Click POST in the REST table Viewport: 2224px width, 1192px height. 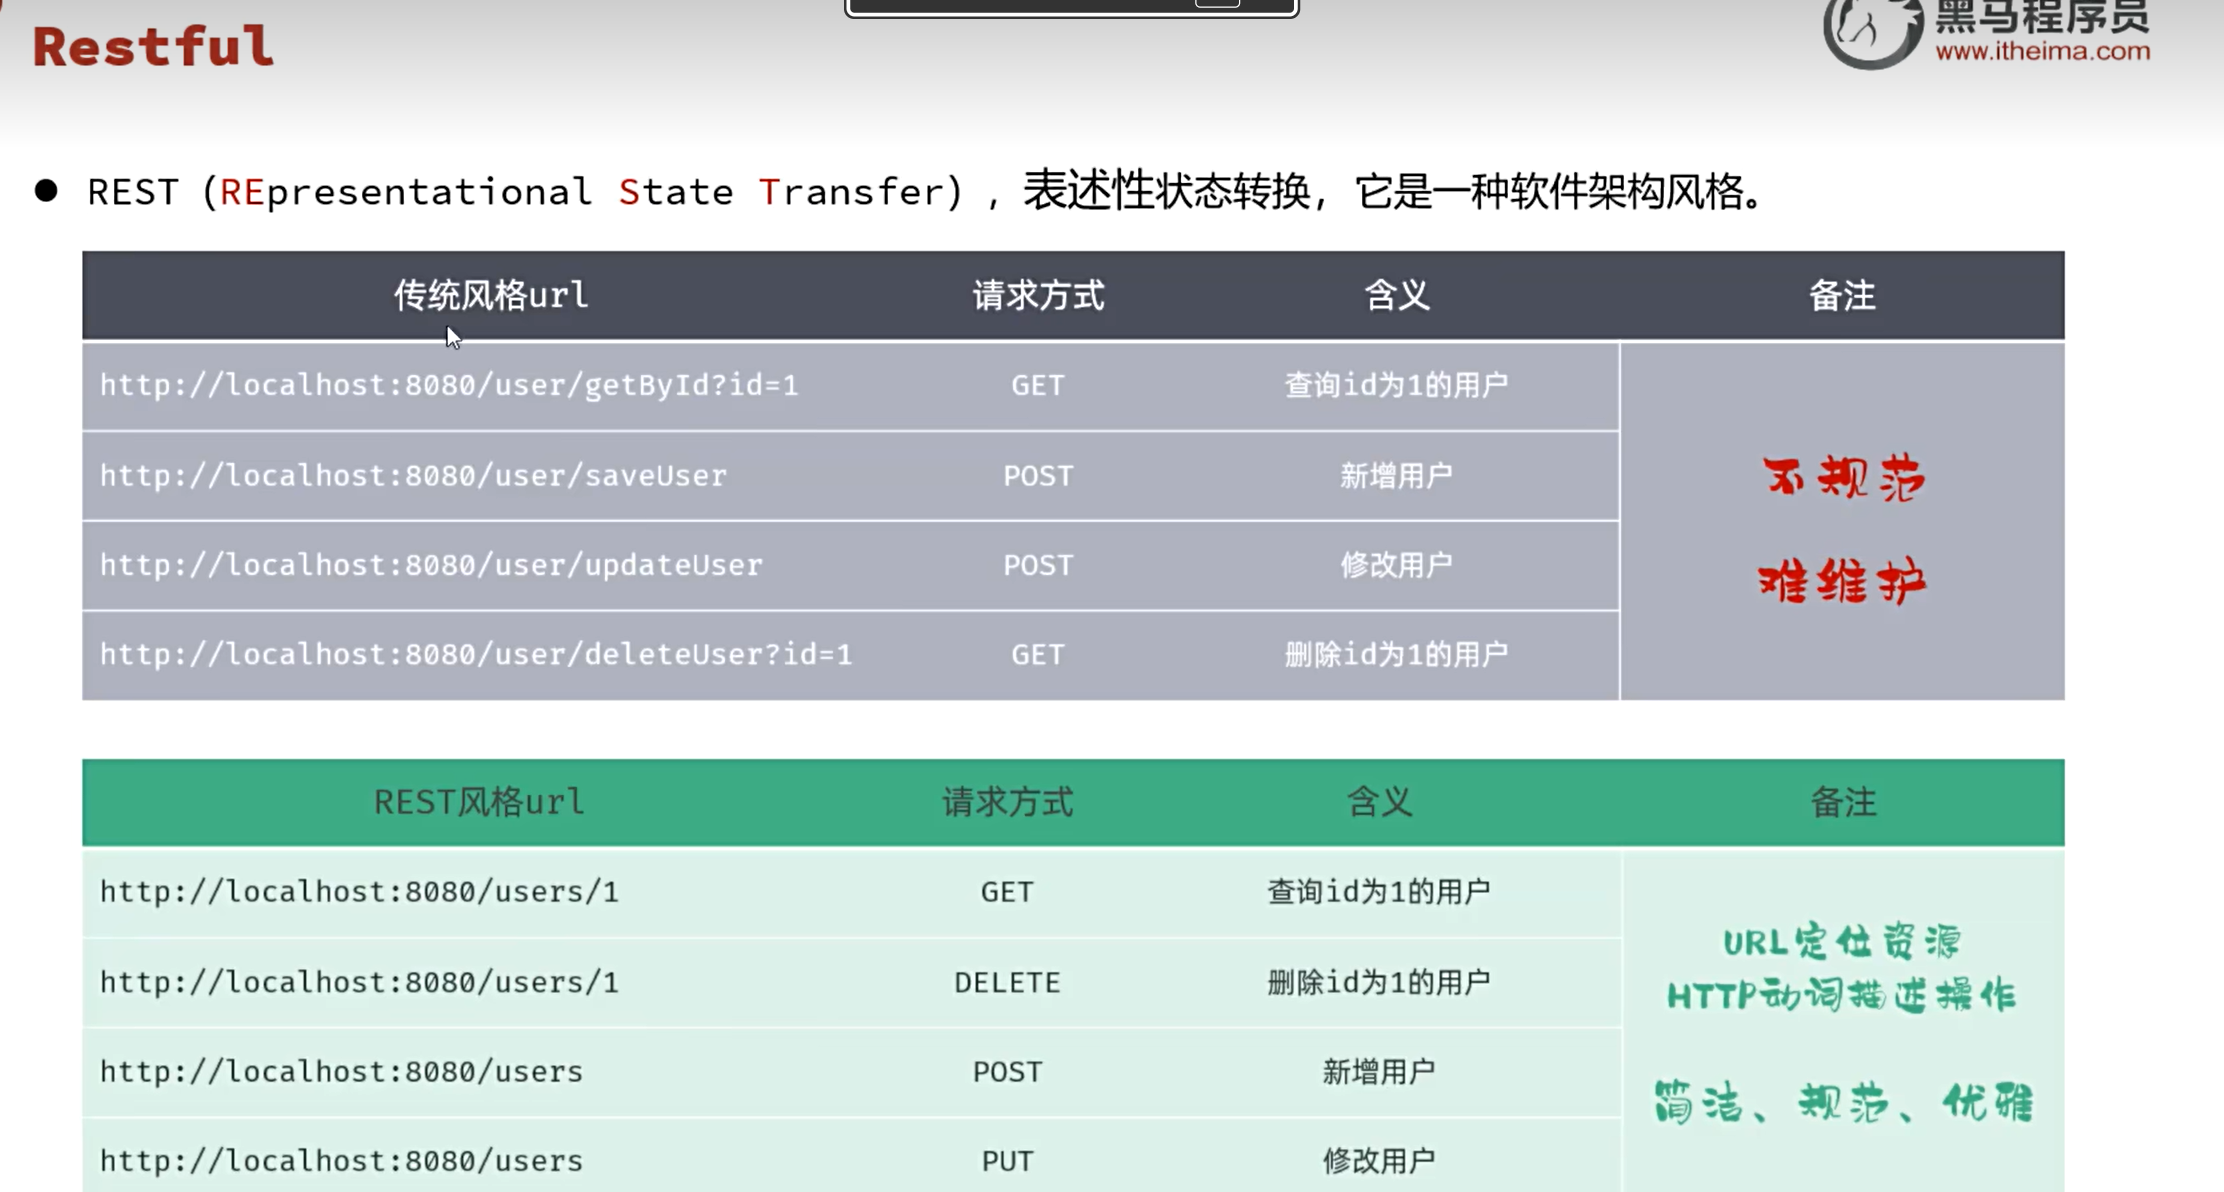1007,1072
